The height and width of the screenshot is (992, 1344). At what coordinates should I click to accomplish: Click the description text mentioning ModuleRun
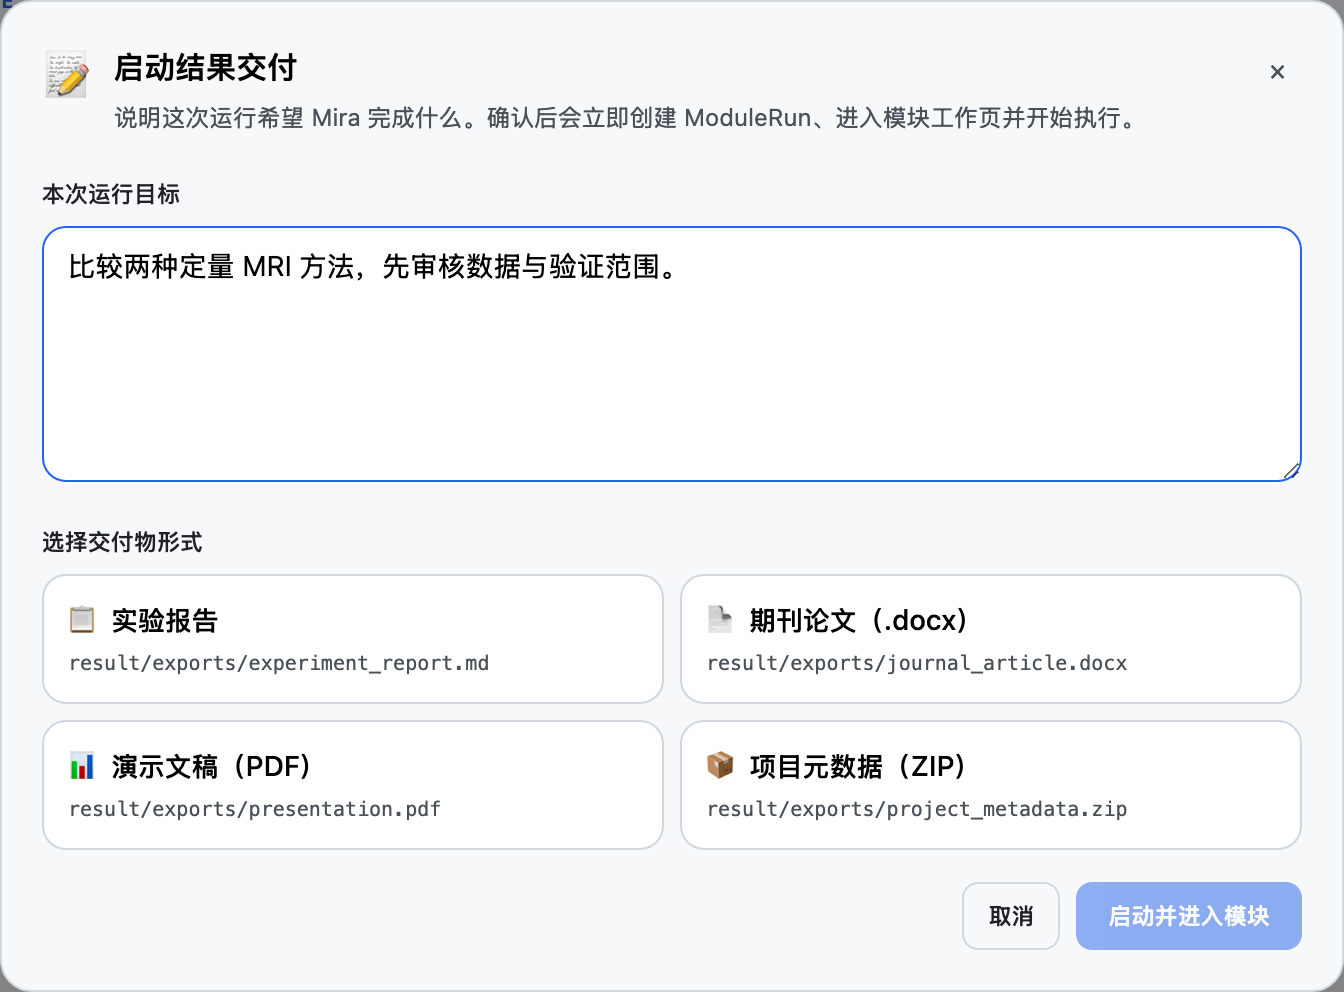pos(627,118)
